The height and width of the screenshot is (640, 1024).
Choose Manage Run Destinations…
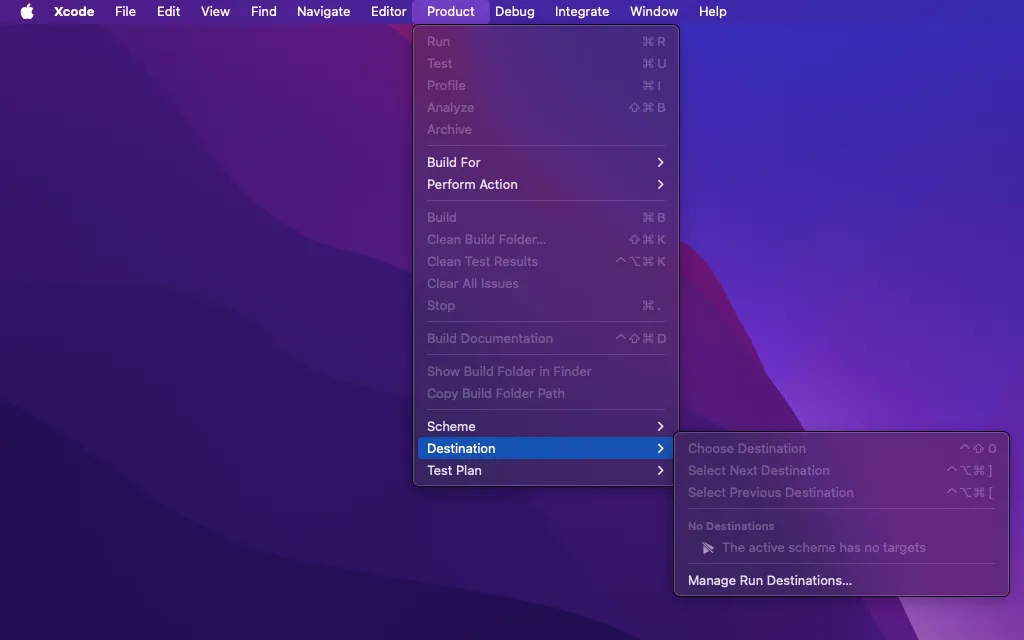coord(841,580)
